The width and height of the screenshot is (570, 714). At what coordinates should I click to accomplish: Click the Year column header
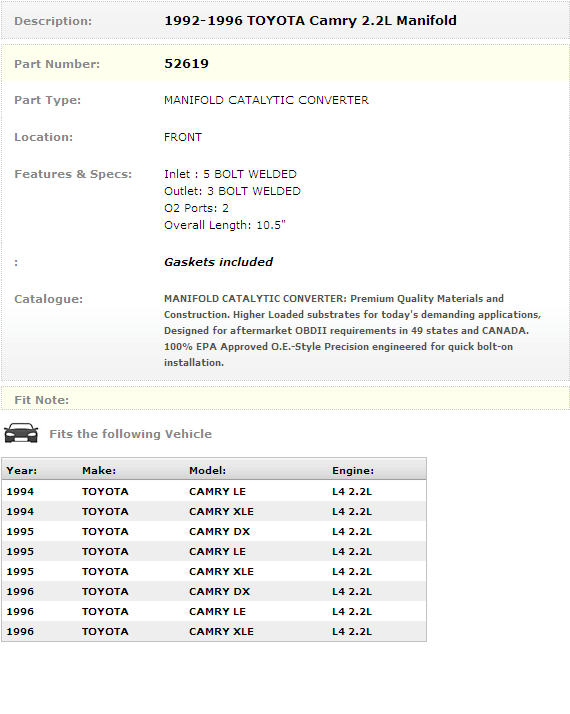[x=22, y=470]
